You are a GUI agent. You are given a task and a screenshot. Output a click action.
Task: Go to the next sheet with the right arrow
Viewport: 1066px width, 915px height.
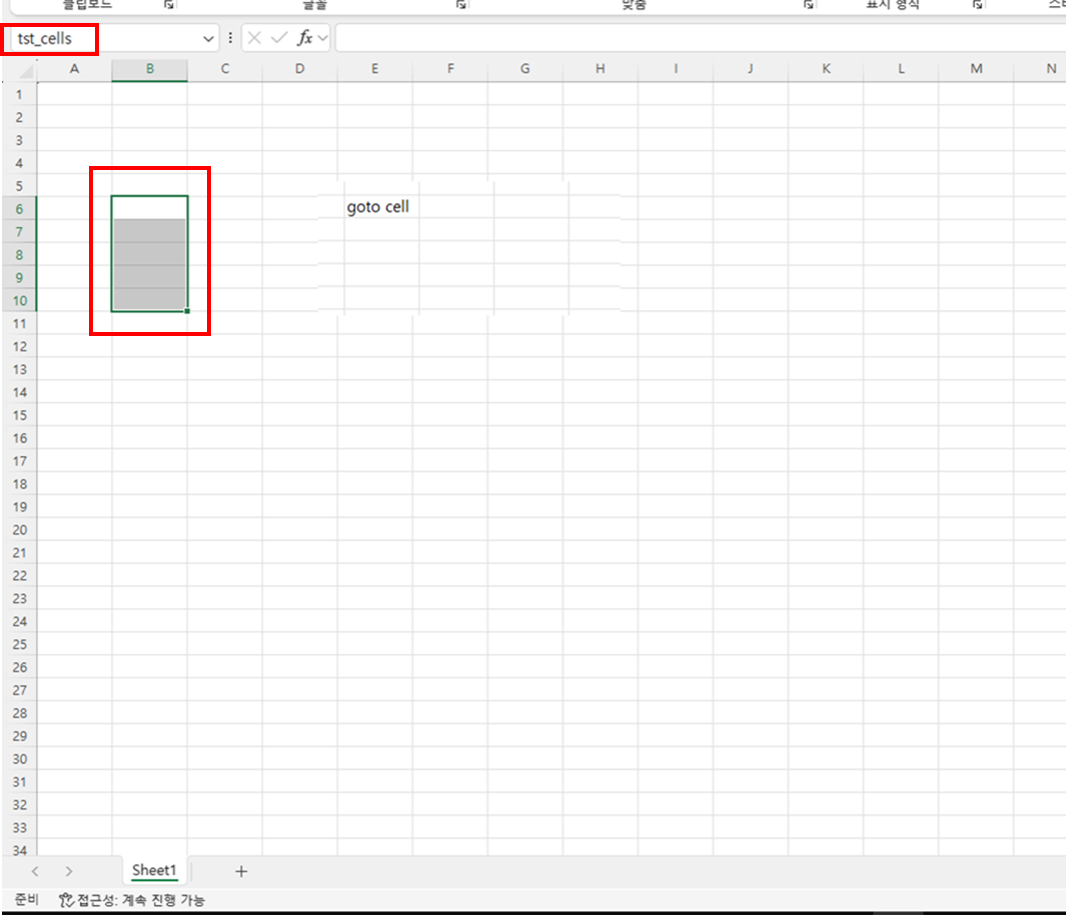(69, 871)
